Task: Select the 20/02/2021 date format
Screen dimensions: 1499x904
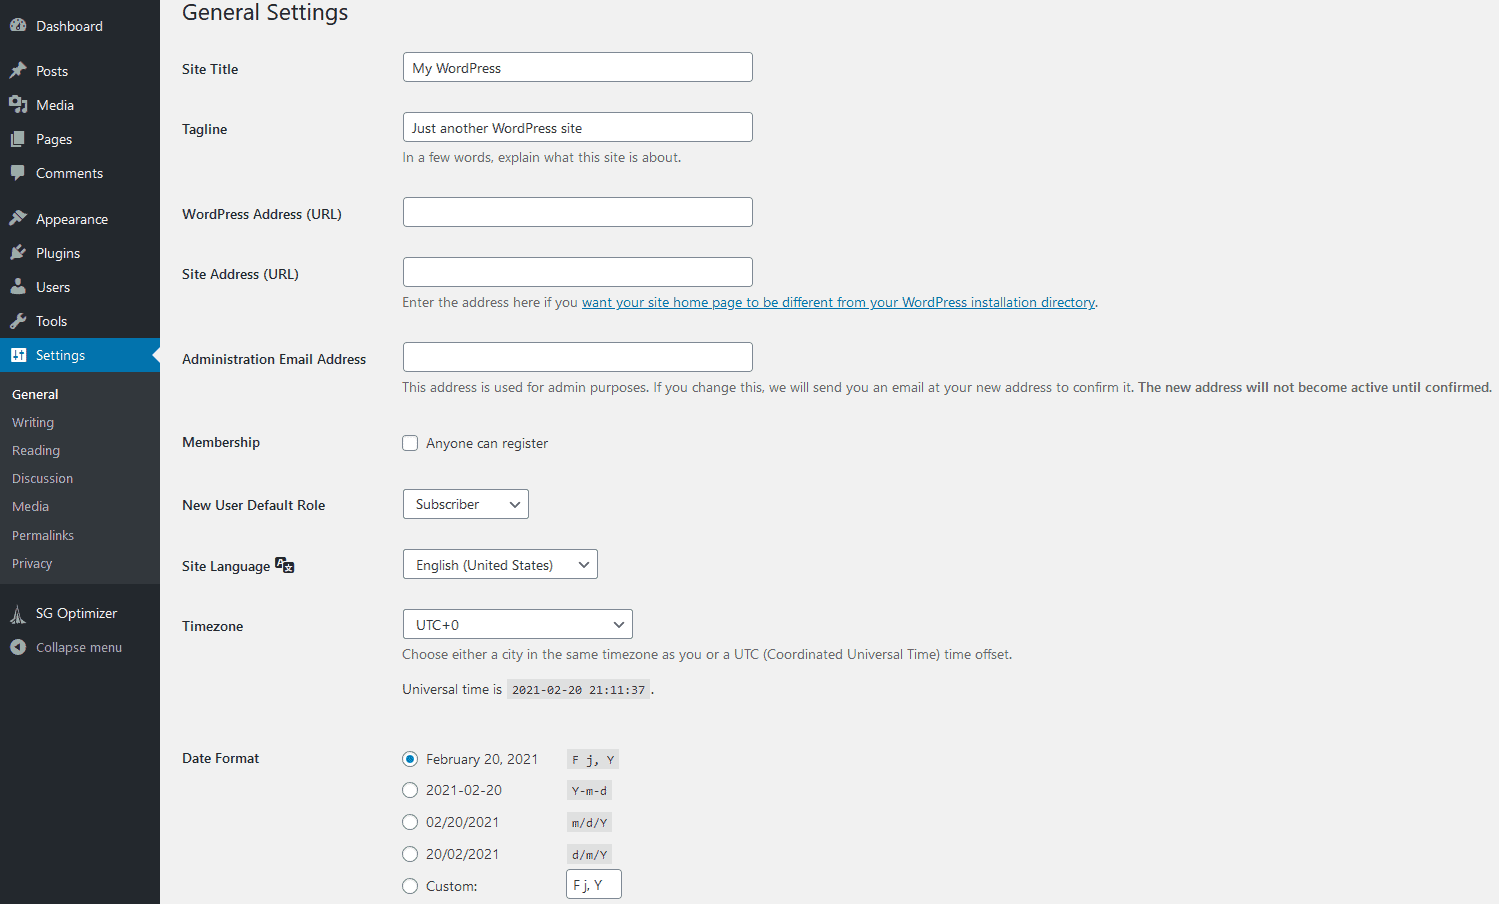Action: [410, 854]
